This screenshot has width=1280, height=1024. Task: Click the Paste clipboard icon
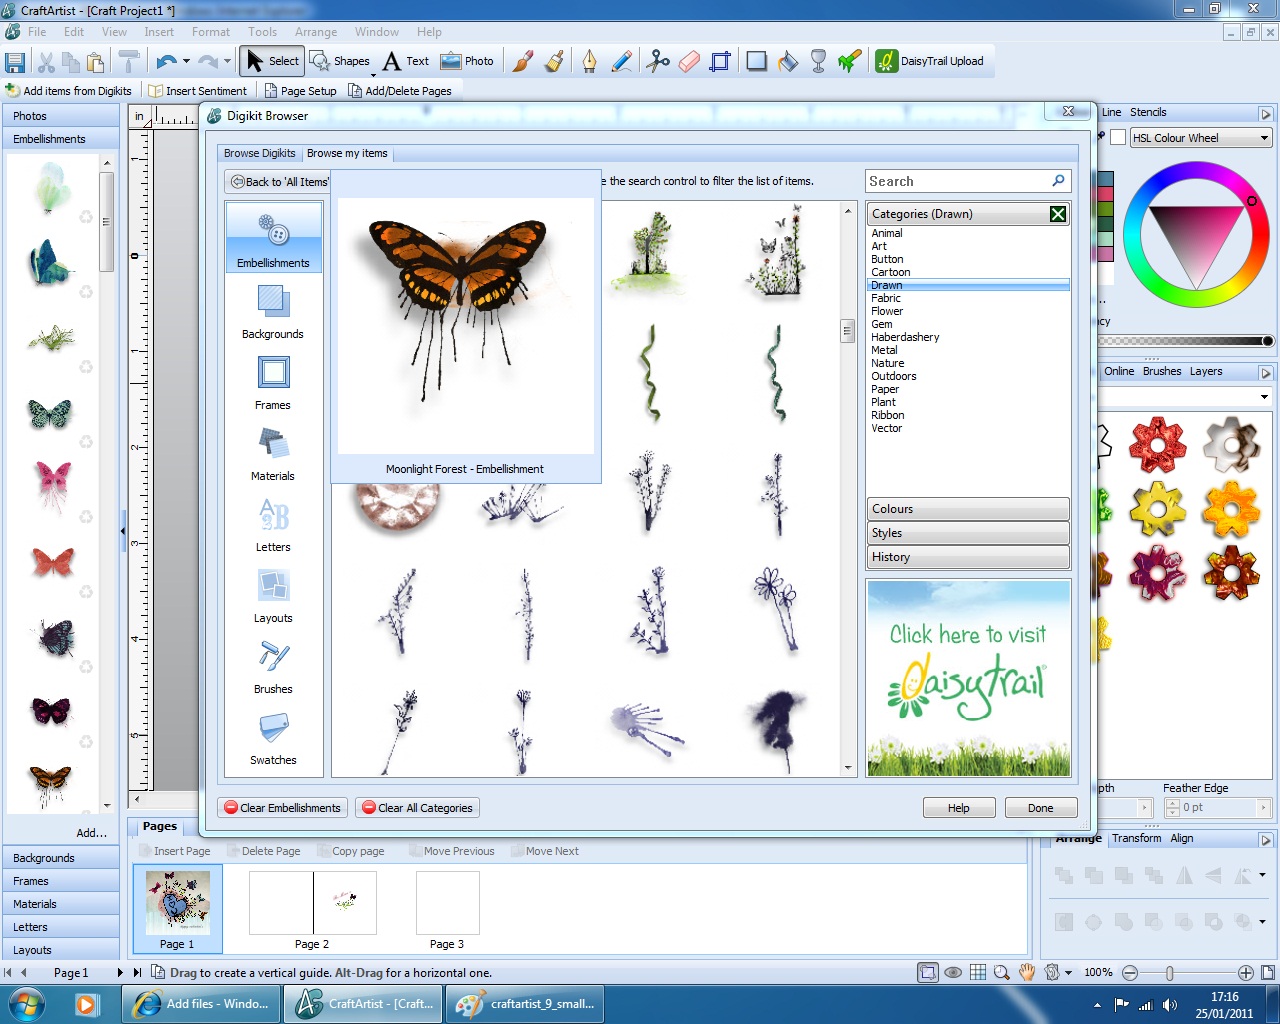[x=96, y=62]
